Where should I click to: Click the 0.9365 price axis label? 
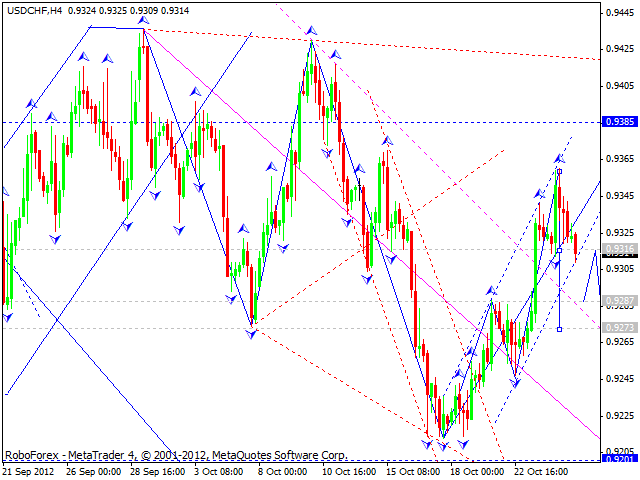(x=620, y=159)
